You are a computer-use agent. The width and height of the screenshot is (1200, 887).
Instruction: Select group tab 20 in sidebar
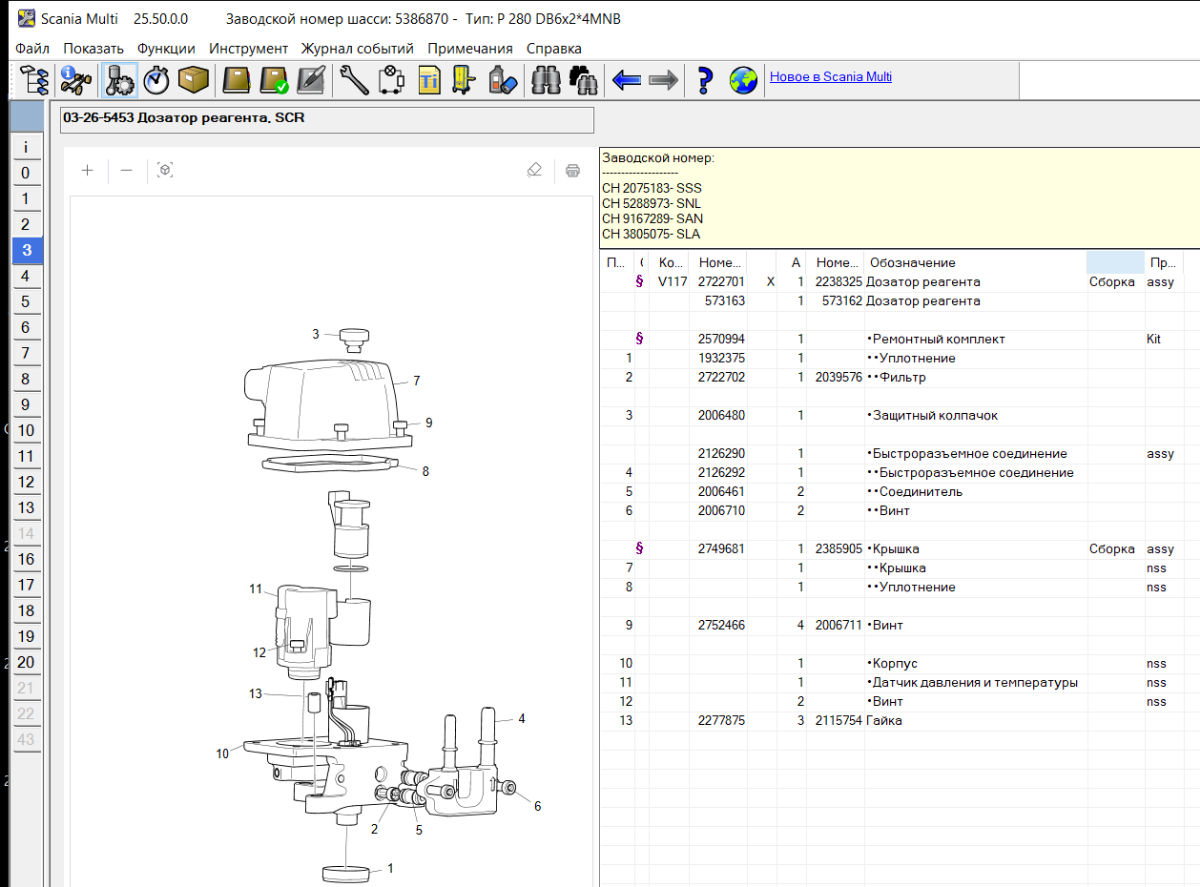27,662
